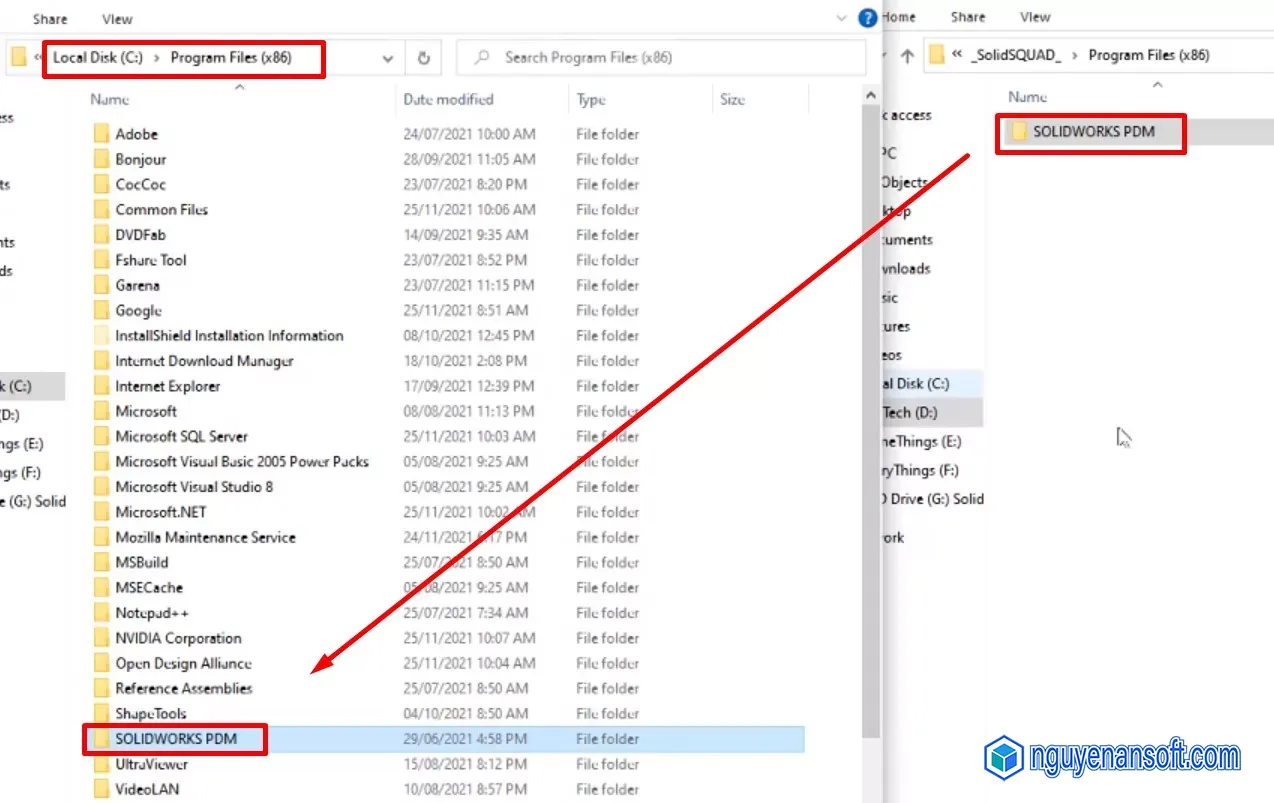
Task: Click the vertical scrollbar of the file list
Action: pos(869,400)
